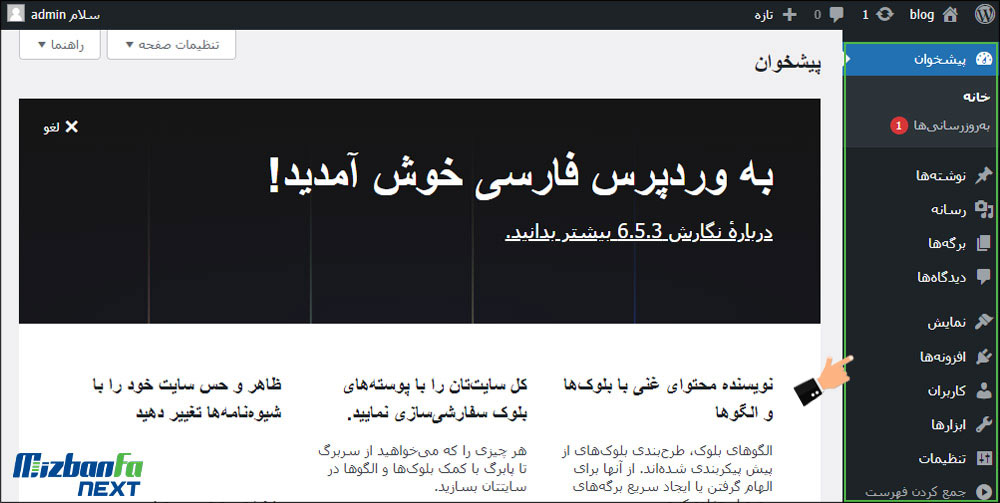Click the pages icon next to برگه‌ها
The image size is (1000, 503).
coord(984,244)
